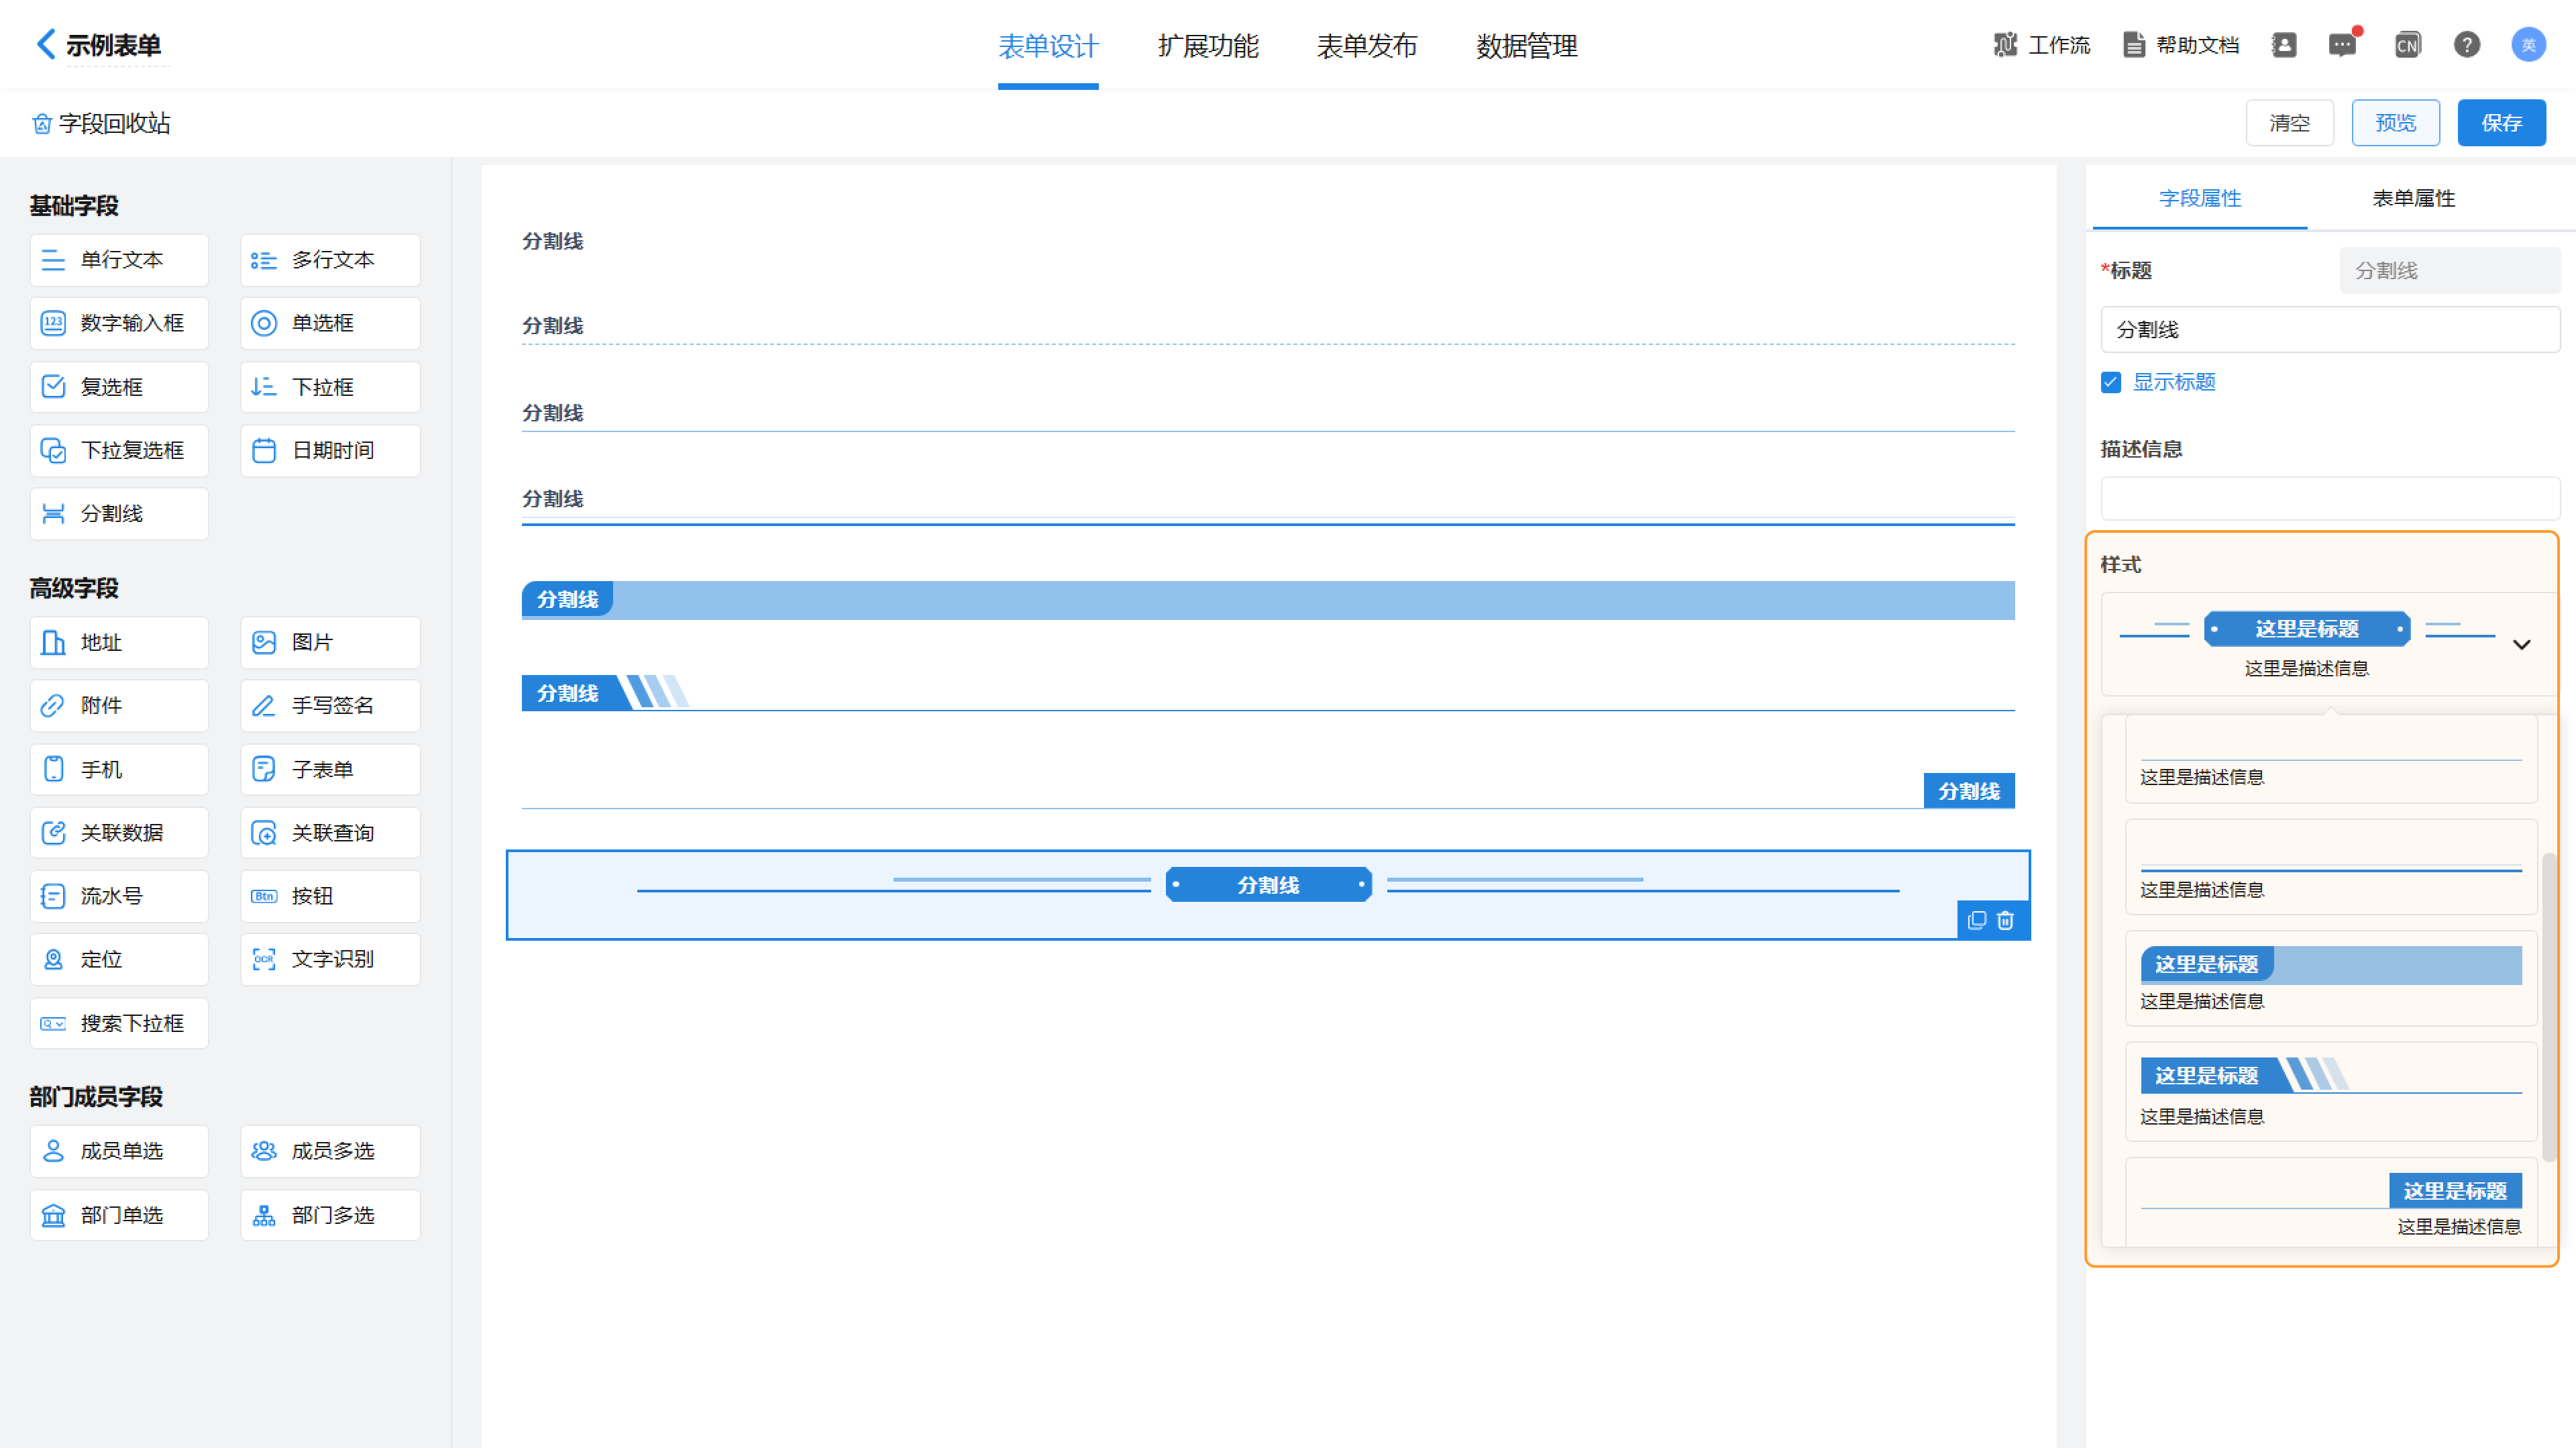Click the 保存 button

pyautogui.click(x=2501, y=123)
